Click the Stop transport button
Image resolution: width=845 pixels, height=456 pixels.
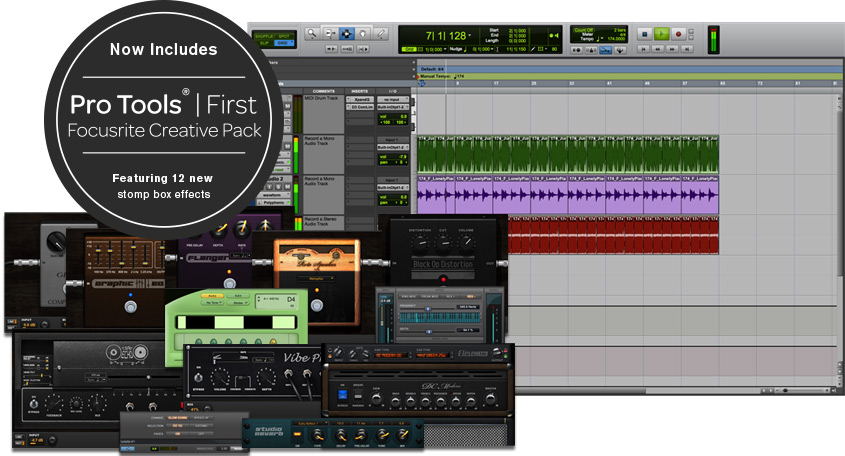645,34
